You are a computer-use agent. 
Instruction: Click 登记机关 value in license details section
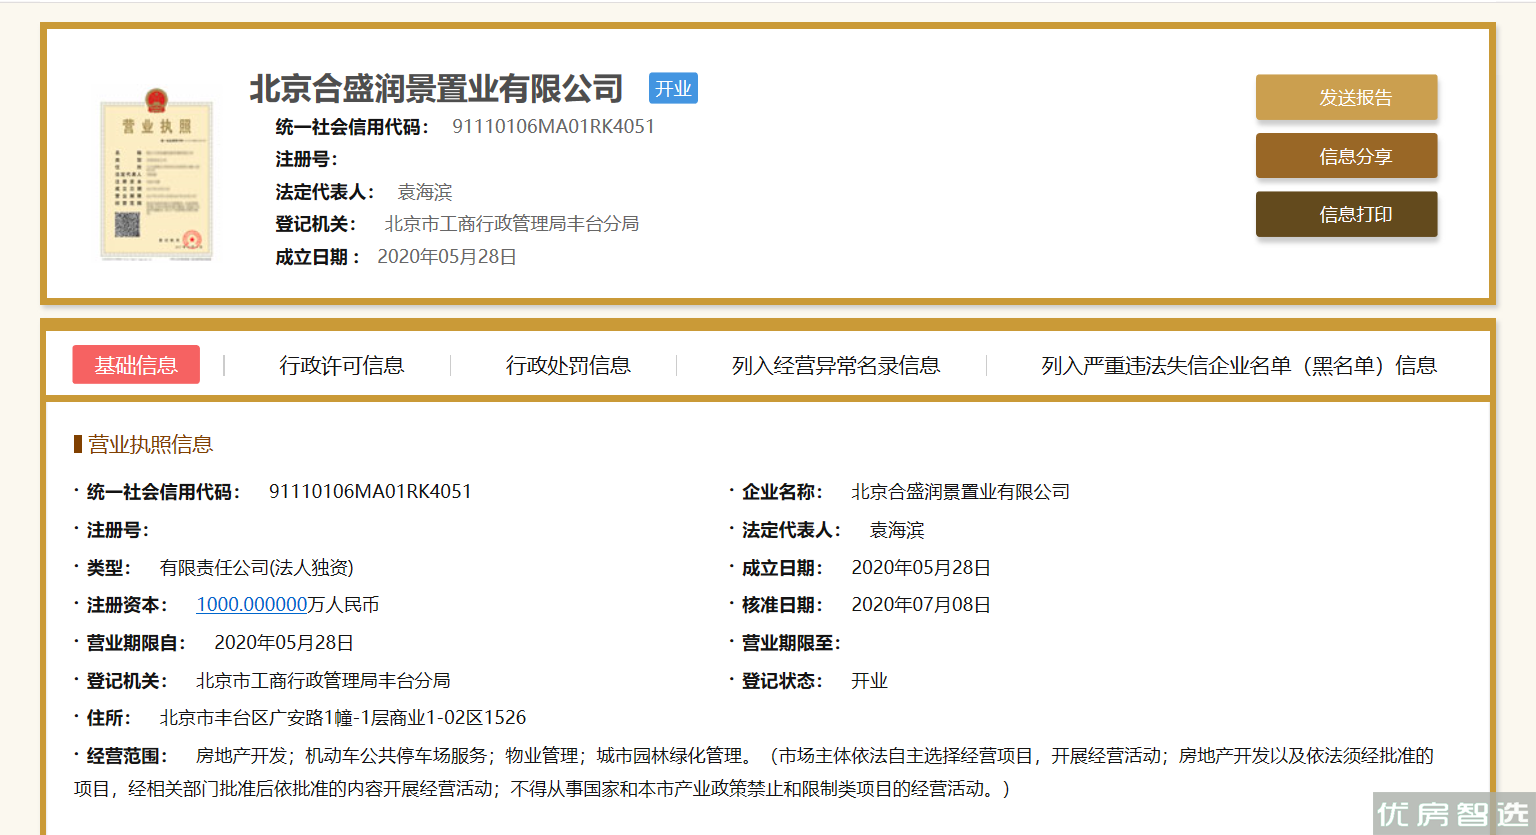(323, 680)
